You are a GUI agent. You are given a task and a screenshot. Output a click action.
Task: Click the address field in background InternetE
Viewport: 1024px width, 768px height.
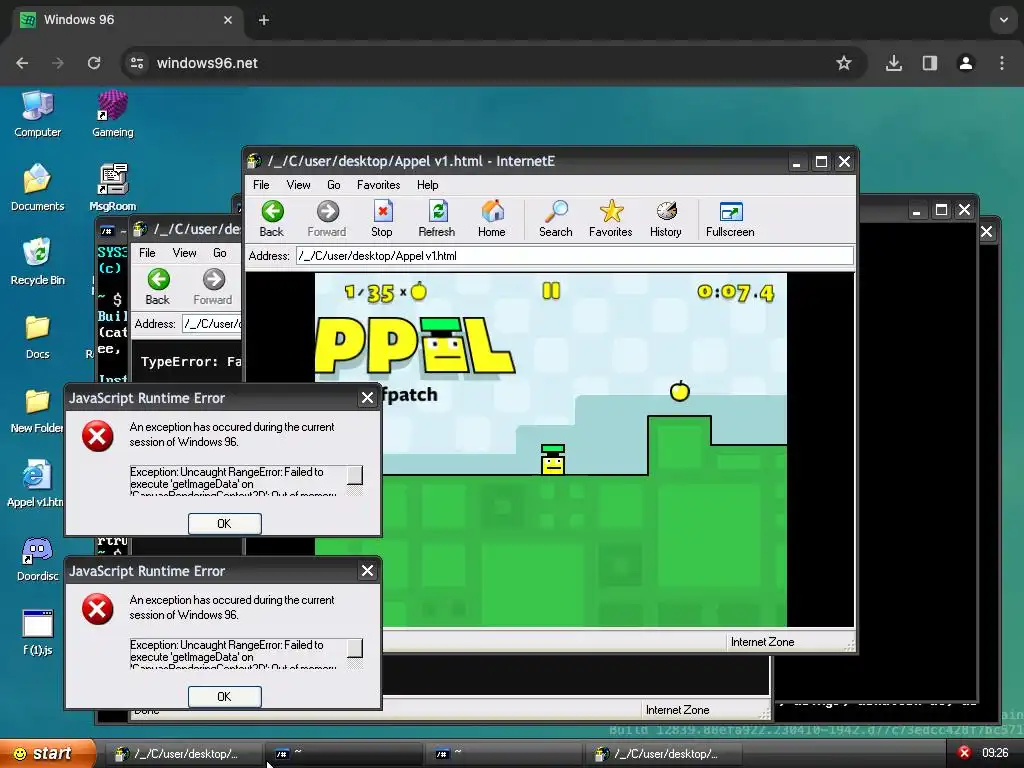click(x=212, y=324)
